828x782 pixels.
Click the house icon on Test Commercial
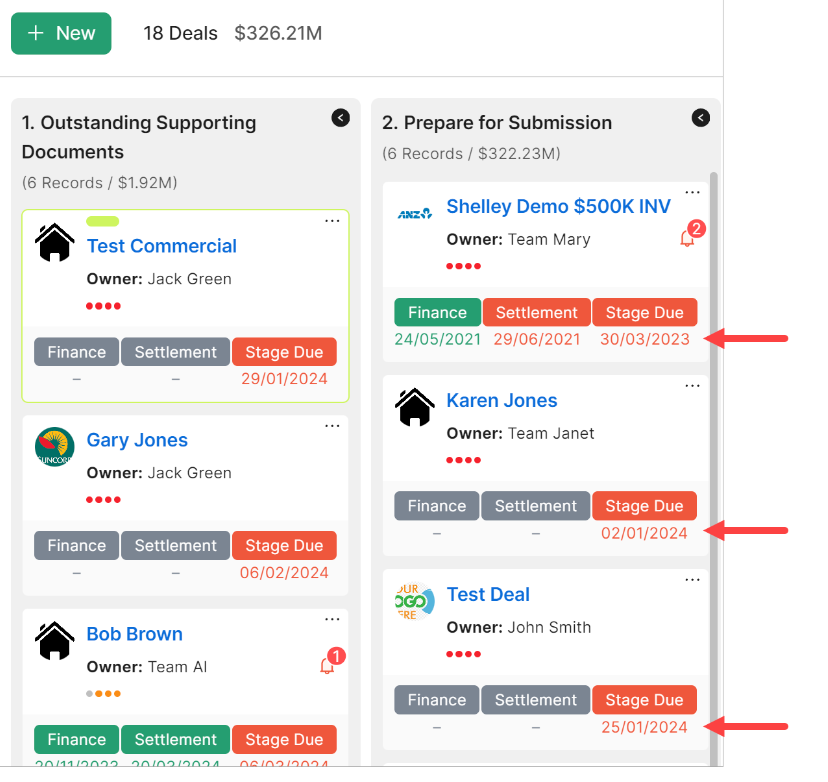pos(55,242)
